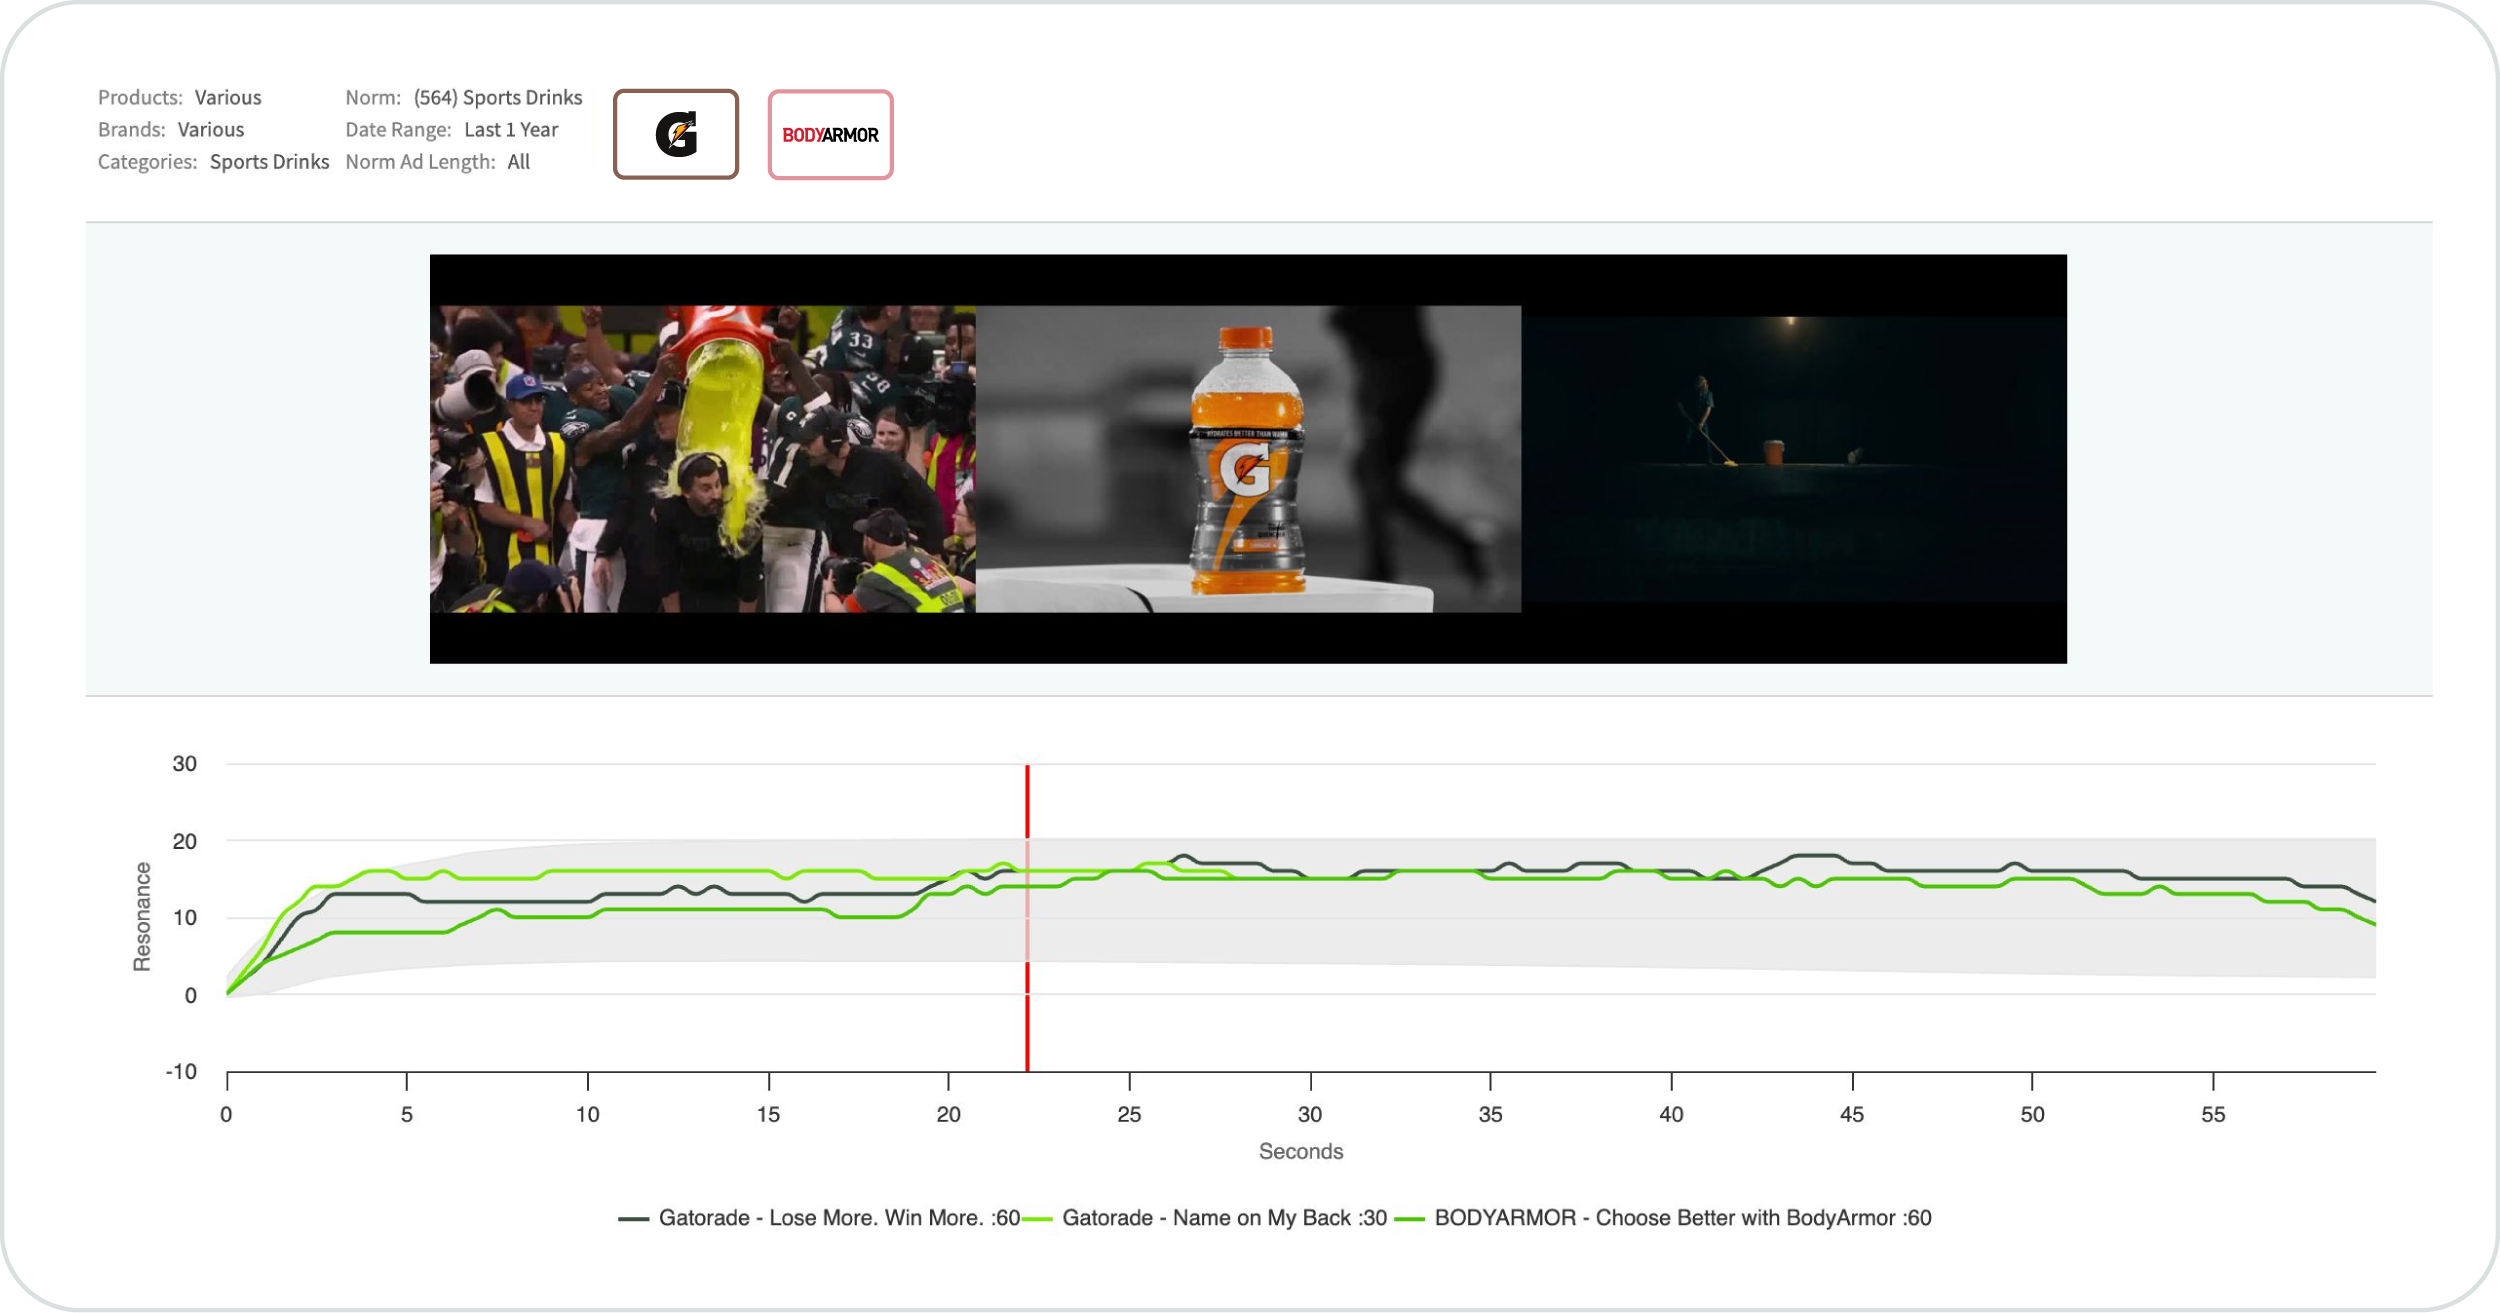Click the Norm value '(564) Sports Drinks'
This screenshot has height=1313, width=2500.
(x=498, y=97)
